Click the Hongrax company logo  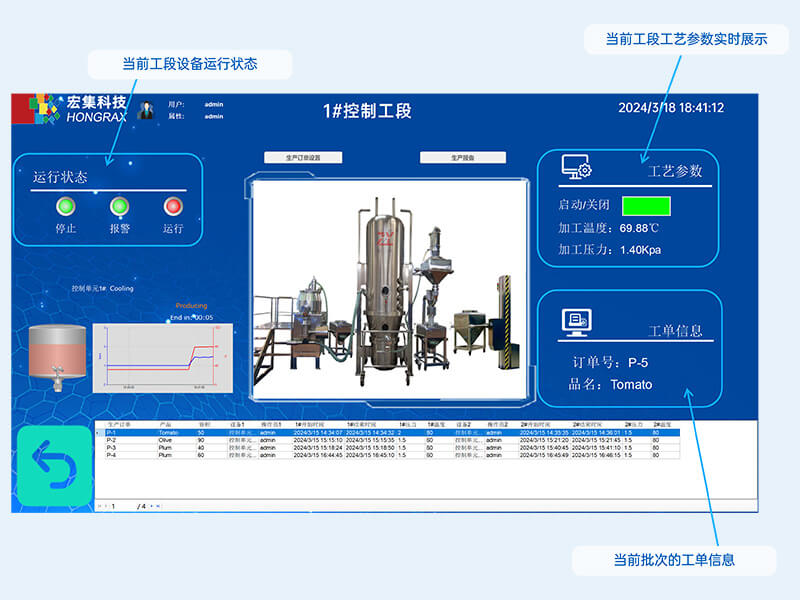[70, 108]
